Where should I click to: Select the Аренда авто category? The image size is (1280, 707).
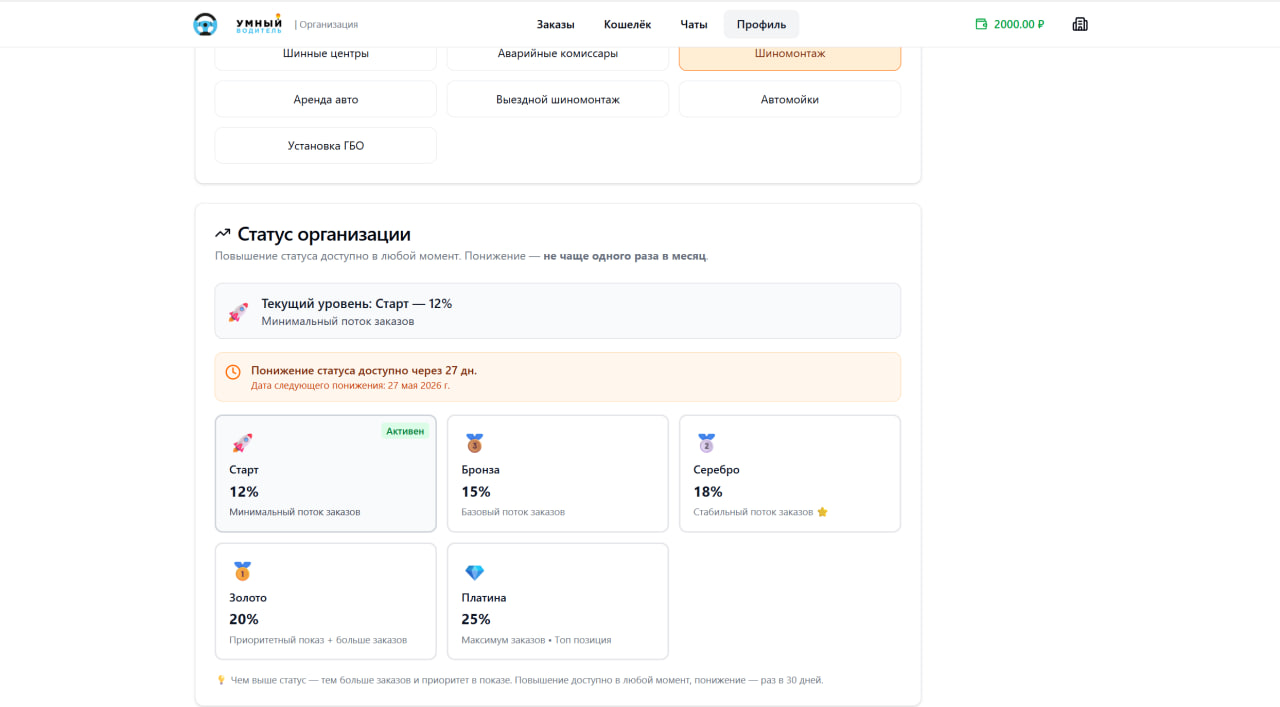tap(326, 99)
